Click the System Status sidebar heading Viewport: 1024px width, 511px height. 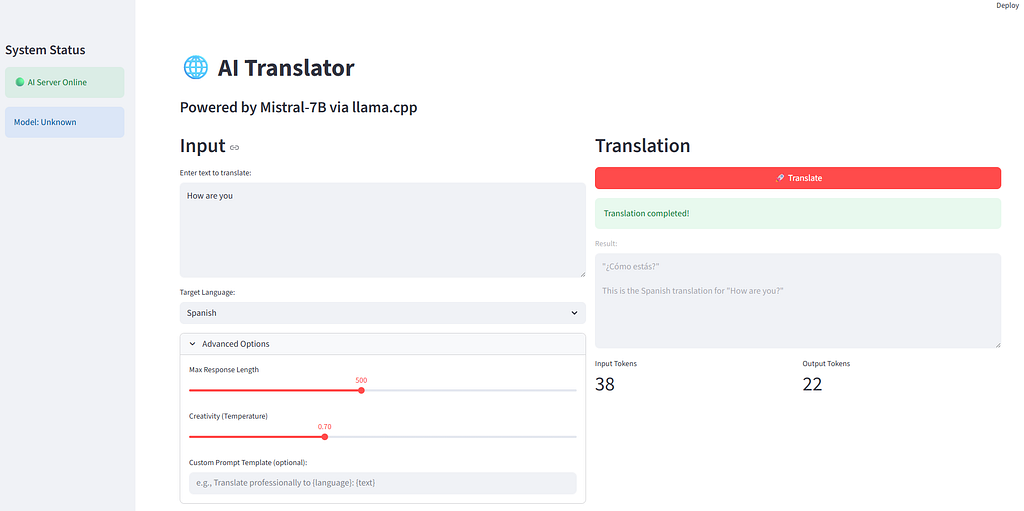(45, 50)
